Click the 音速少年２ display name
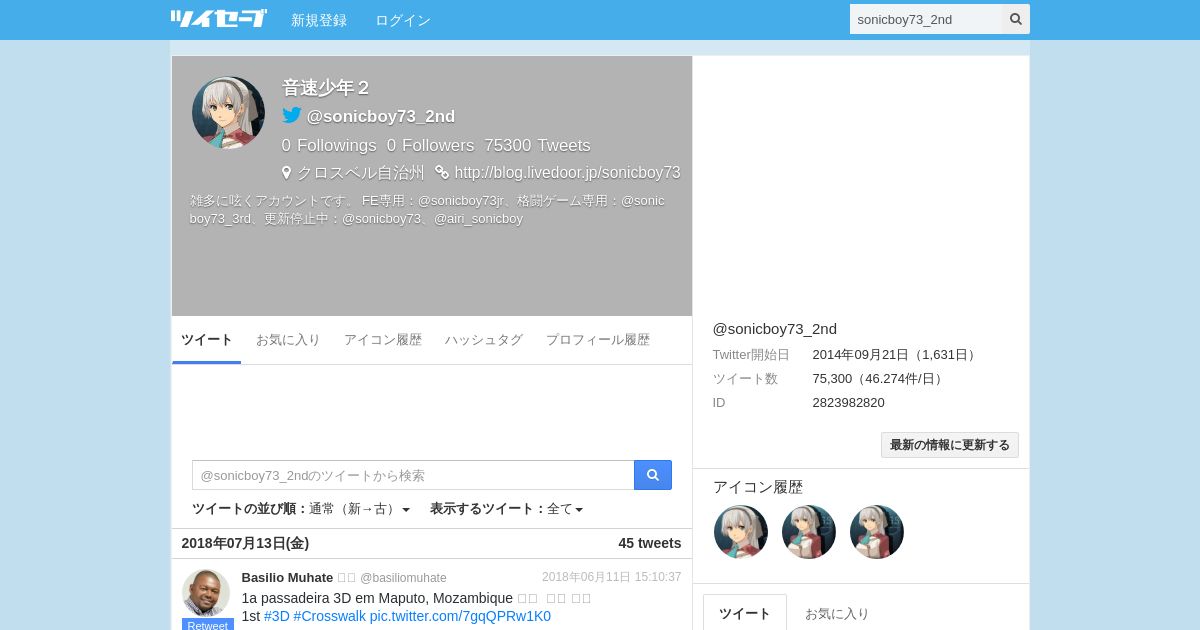Screen dimensions: 1200x630 [x=326, y=88]
